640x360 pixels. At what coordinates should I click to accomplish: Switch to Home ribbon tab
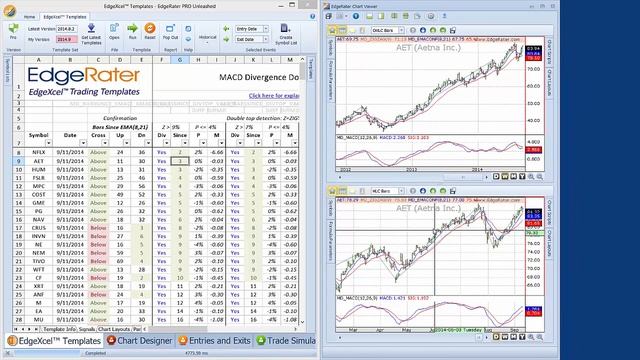29,17
